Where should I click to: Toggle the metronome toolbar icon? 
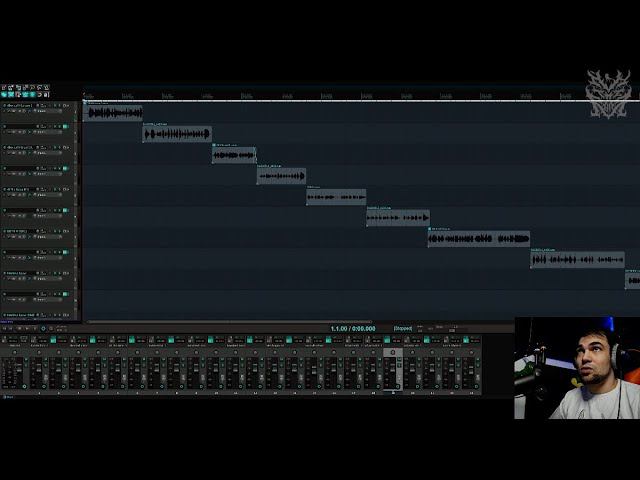tap(47, 87)
